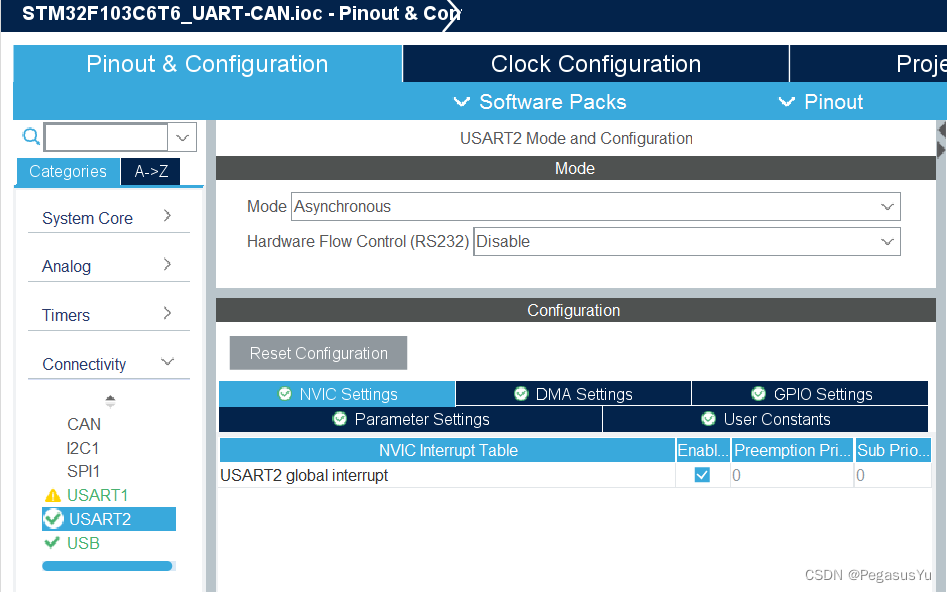Open the NVIC Settings tab

[337, 394]
